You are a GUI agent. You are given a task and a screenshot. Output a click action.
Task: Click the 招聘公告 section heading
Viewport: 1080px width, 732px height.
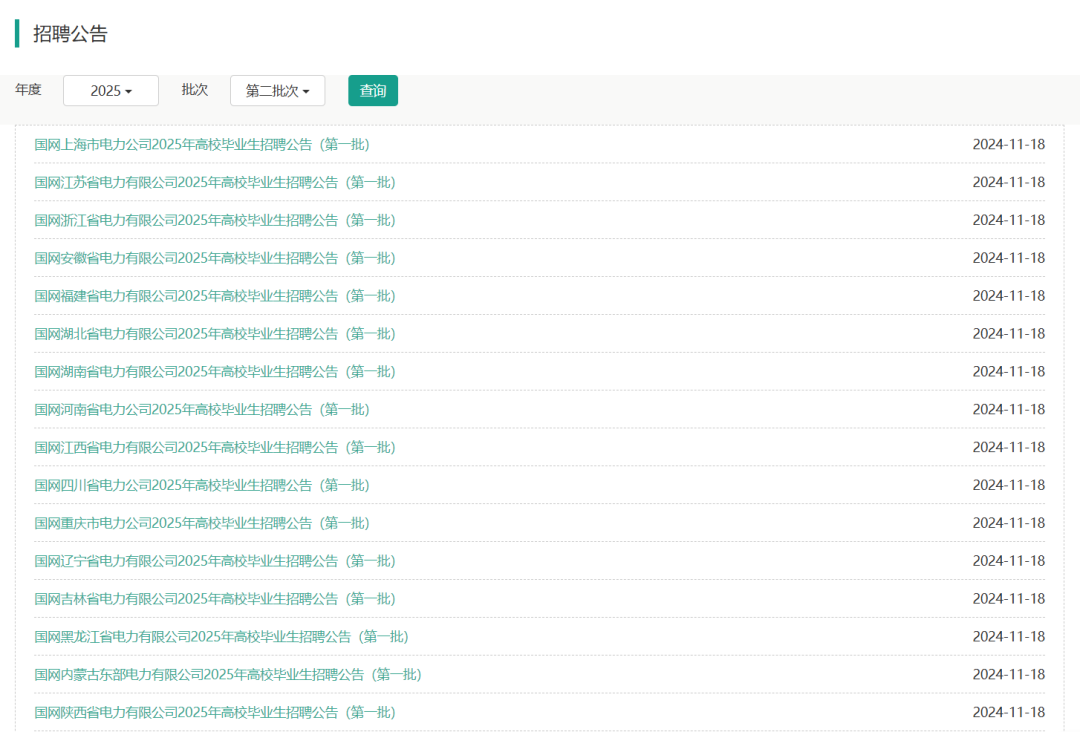[70, 34]
